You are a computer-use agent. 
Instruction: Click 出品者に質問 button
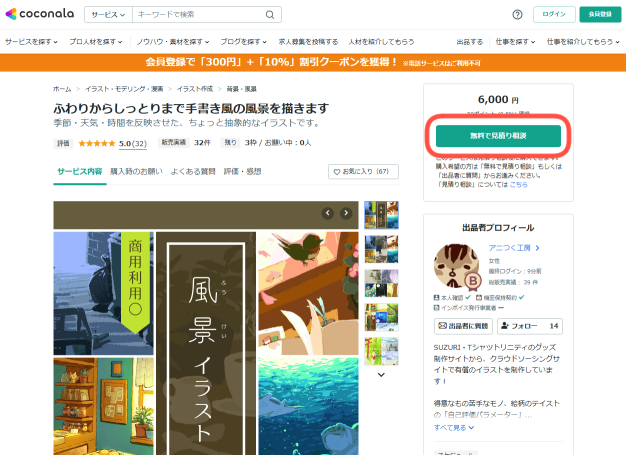pos(463,326)
